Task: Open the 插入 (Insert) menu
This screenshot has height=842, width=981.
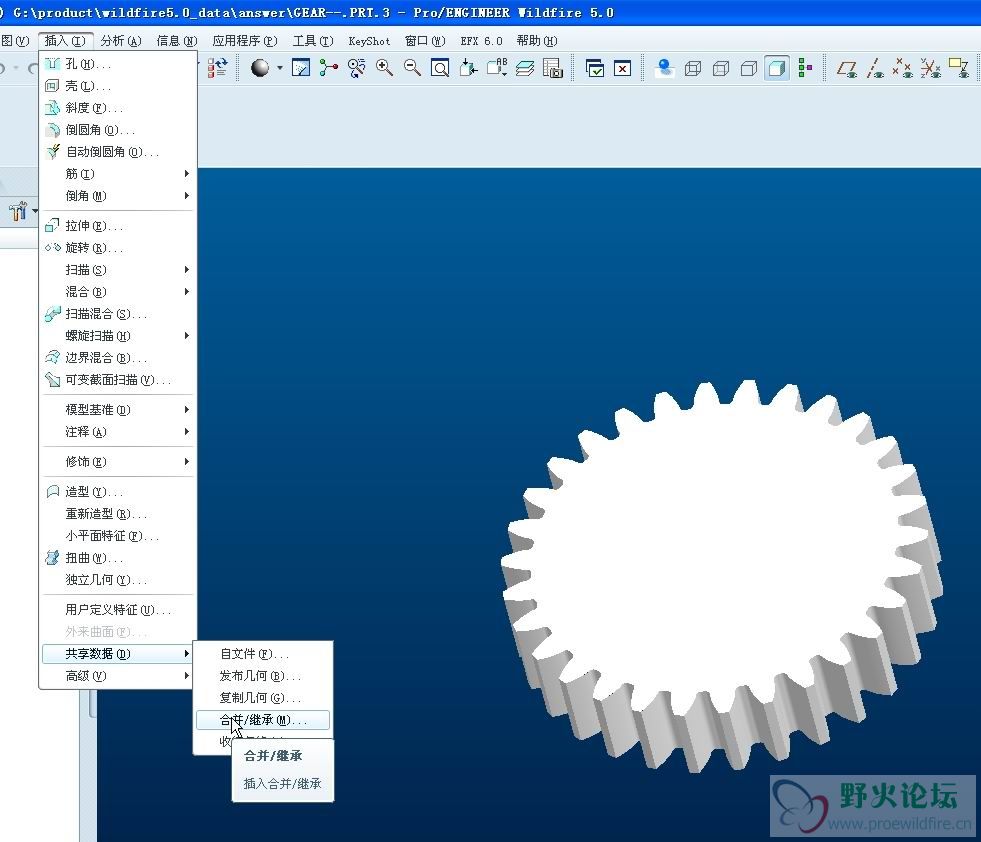Action: coord(65,41)
